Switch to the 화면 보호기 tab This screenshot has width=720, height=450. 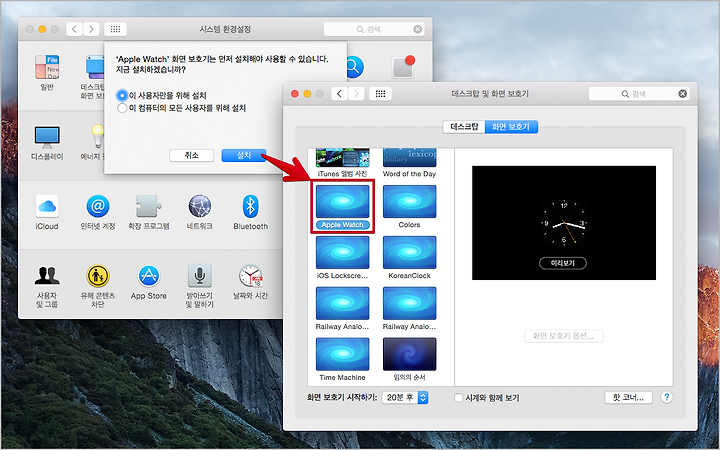click(511, 127)
